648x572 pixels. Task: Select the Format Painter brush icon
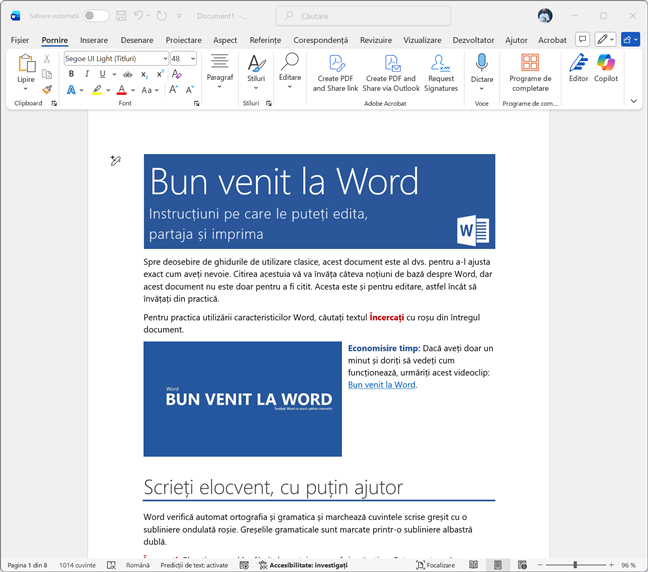(x=47, y=89)
